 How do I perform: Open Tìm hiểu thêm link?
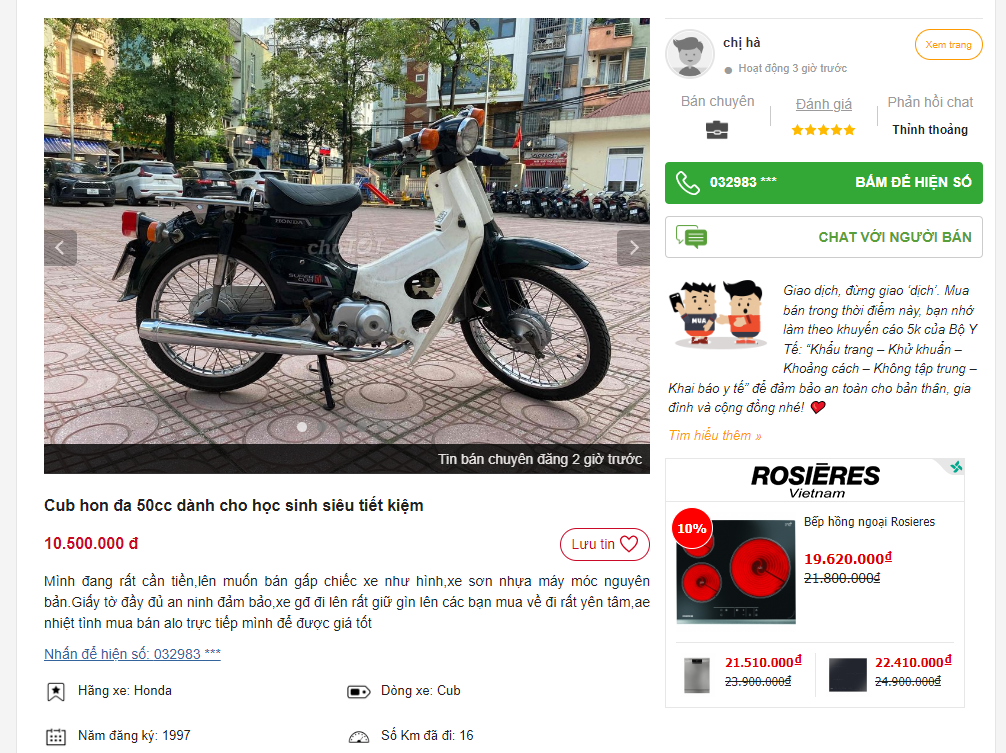[715, 436]
